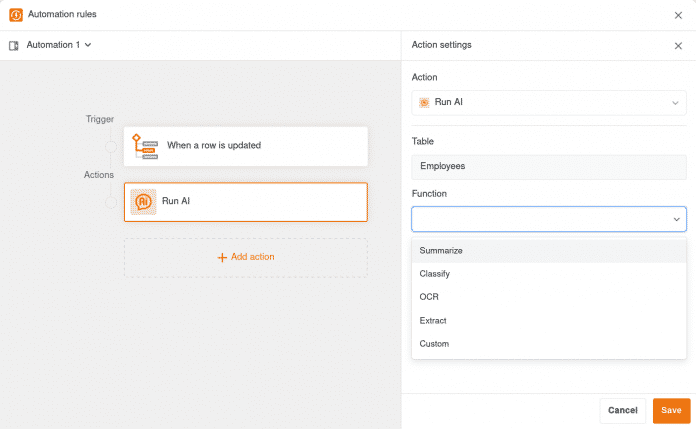Click the Automation rules logo icon
The image size is (696, 429).
coord(16,15)
